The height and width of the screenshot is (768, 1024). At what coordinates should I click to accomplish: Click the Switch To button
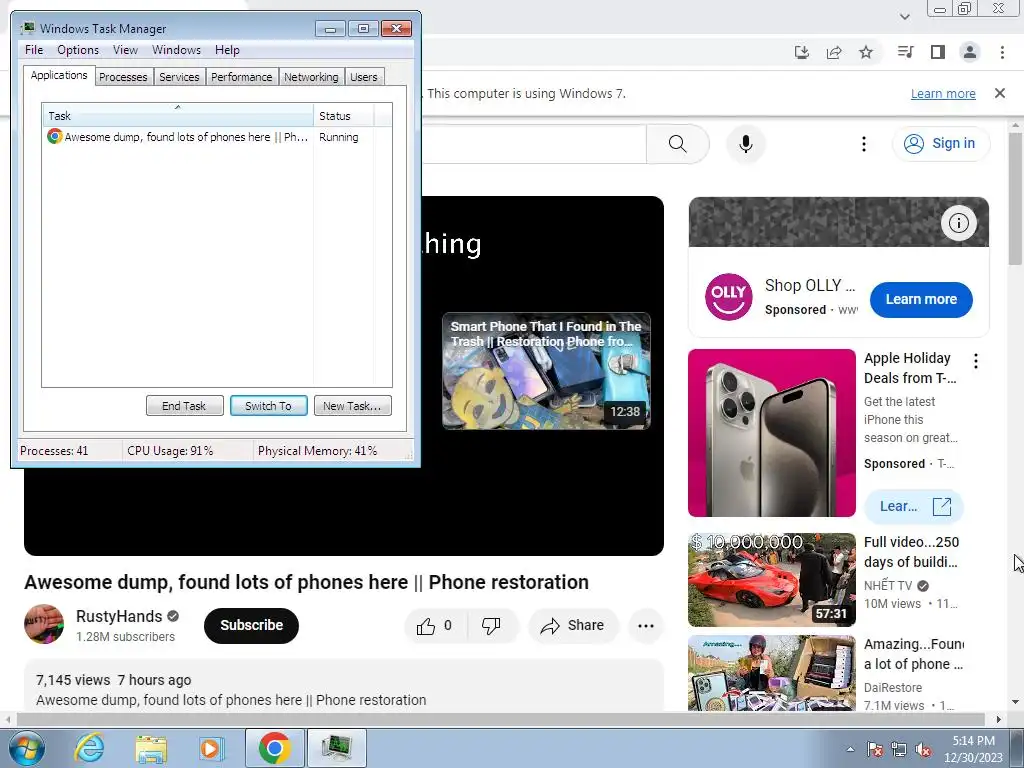click(x=268, y=406)
